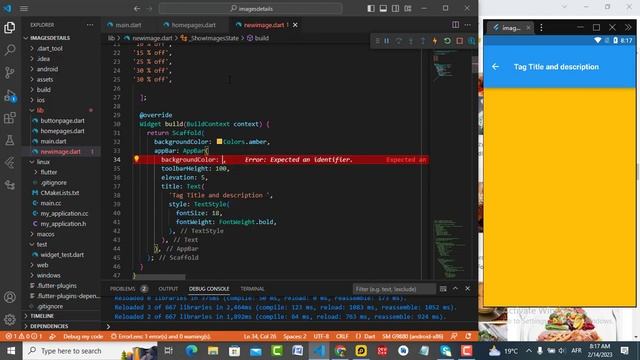Screen dimensions: 640x360
Task: Toggle the secondary side bar layout
Action: [x=396, y=9]
